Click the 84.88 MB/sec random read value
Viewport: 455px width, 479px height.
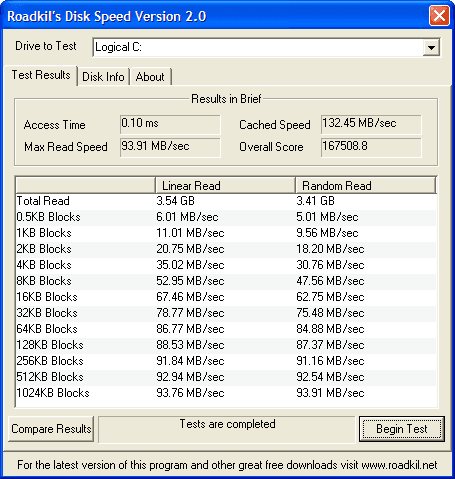coord(330,329)
